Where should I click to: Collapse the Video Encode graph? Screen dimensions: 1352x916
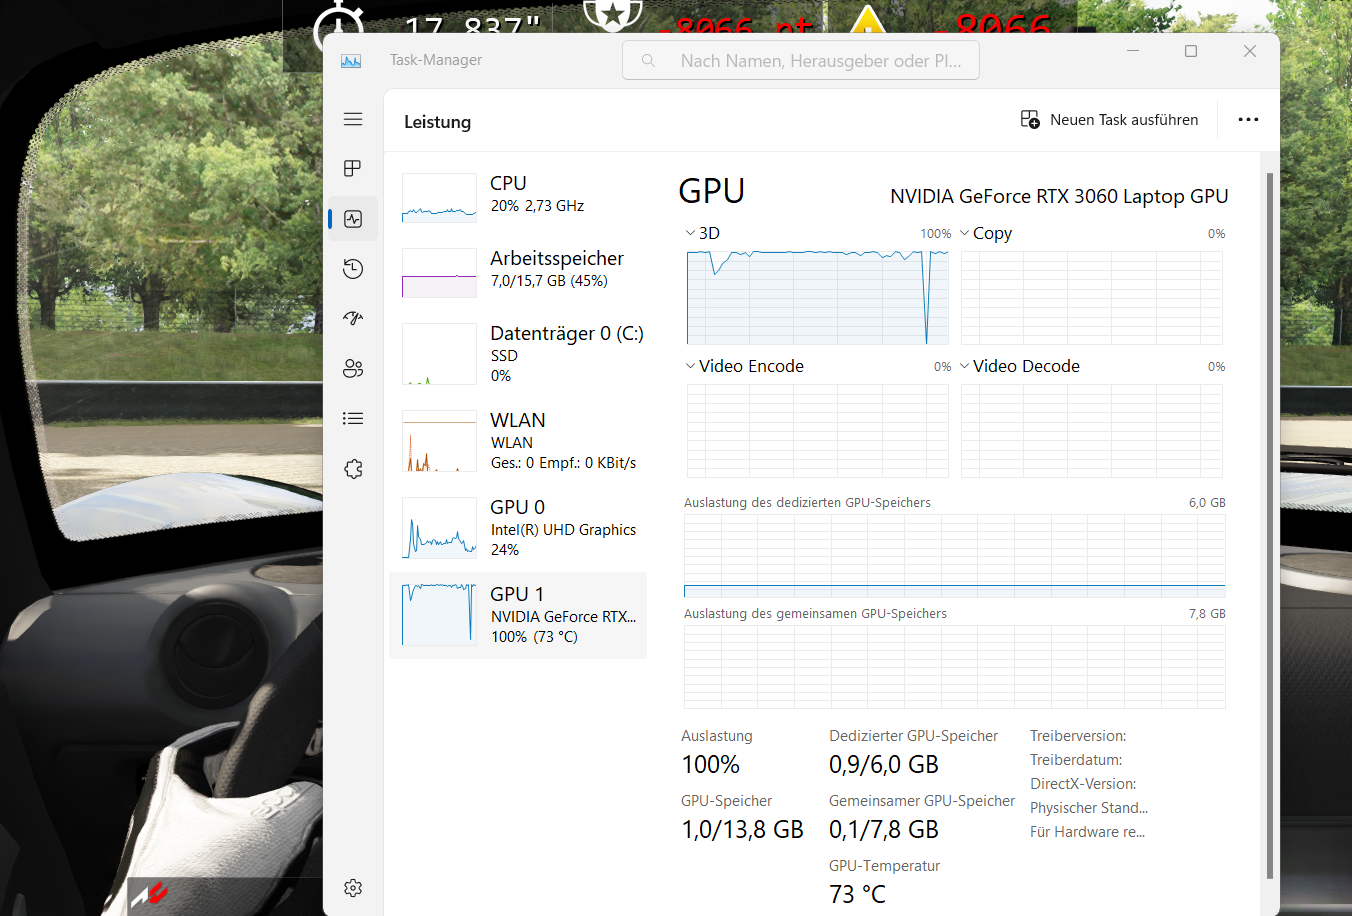click(x=689, y=366)
